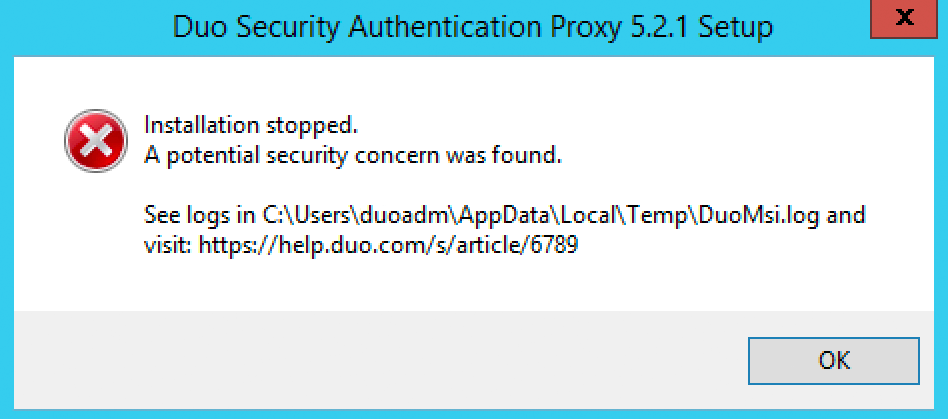
Task: Close the Setup dialog with the X
Action: pyautogui.click(x=905, y=20)
